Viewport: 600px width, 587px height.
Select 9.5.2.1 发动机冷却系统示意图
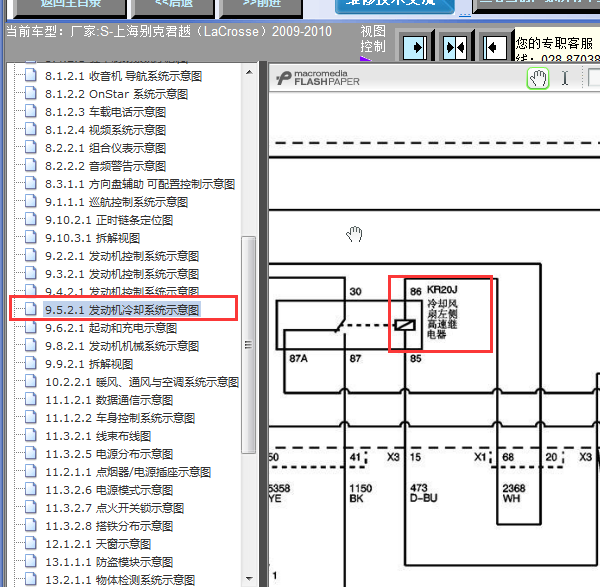pos(122,310)
